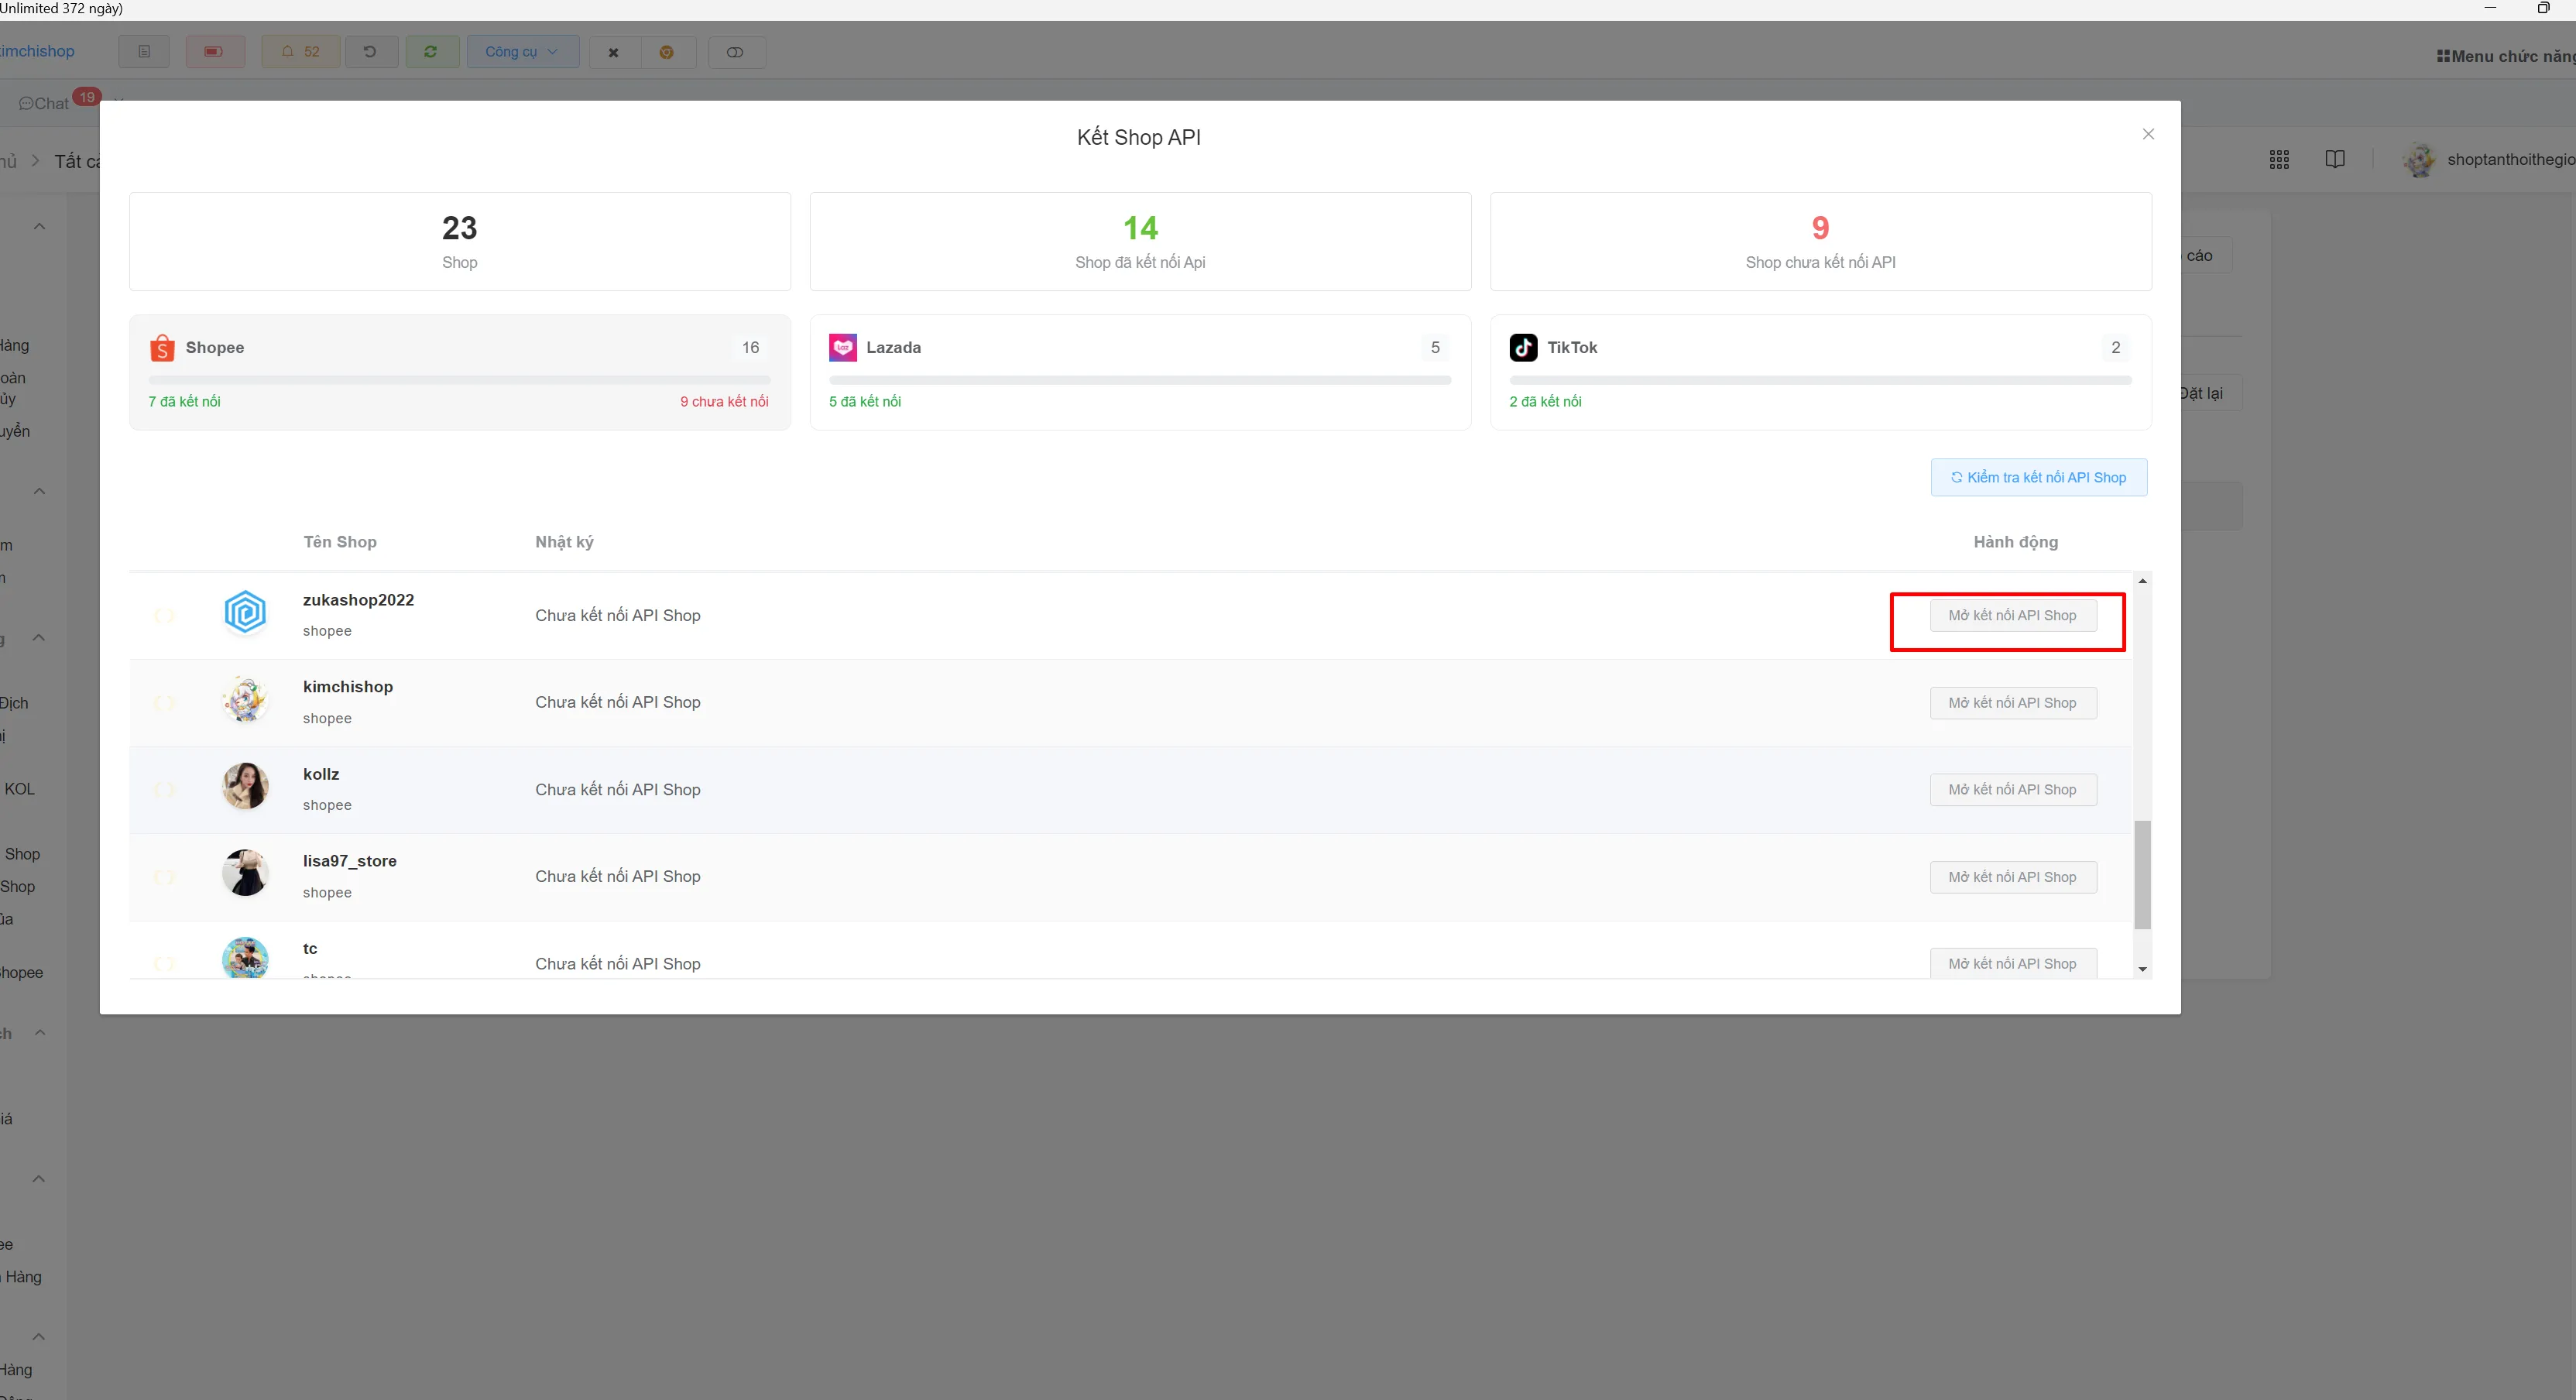This screenshot has width=2576, height=1400.
Task: Open API connection for lisa97_store
Action: pyautogui.click(x=2013, y=877)
